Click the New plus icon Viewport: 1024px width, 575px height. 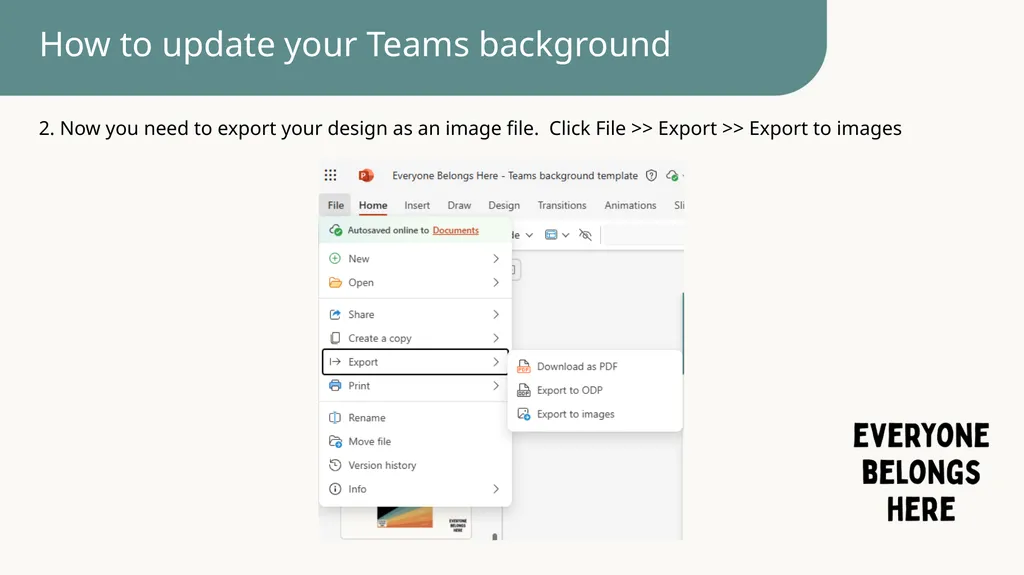[x=335, y=258]
